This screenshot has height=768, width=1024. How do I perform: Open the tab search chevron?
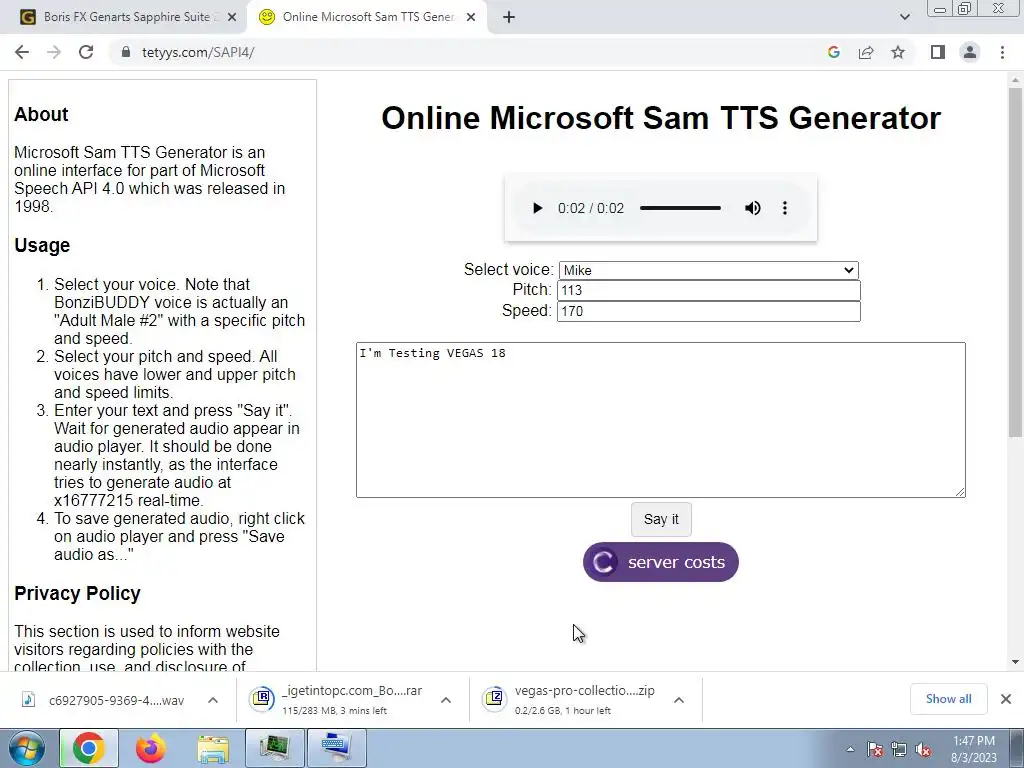(904, 18)
